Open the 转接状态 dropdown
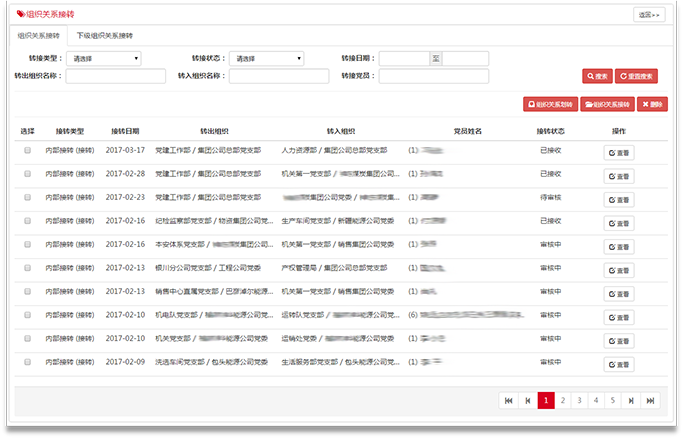This screenshot has width=683, height=439. [x=267, y=58]
